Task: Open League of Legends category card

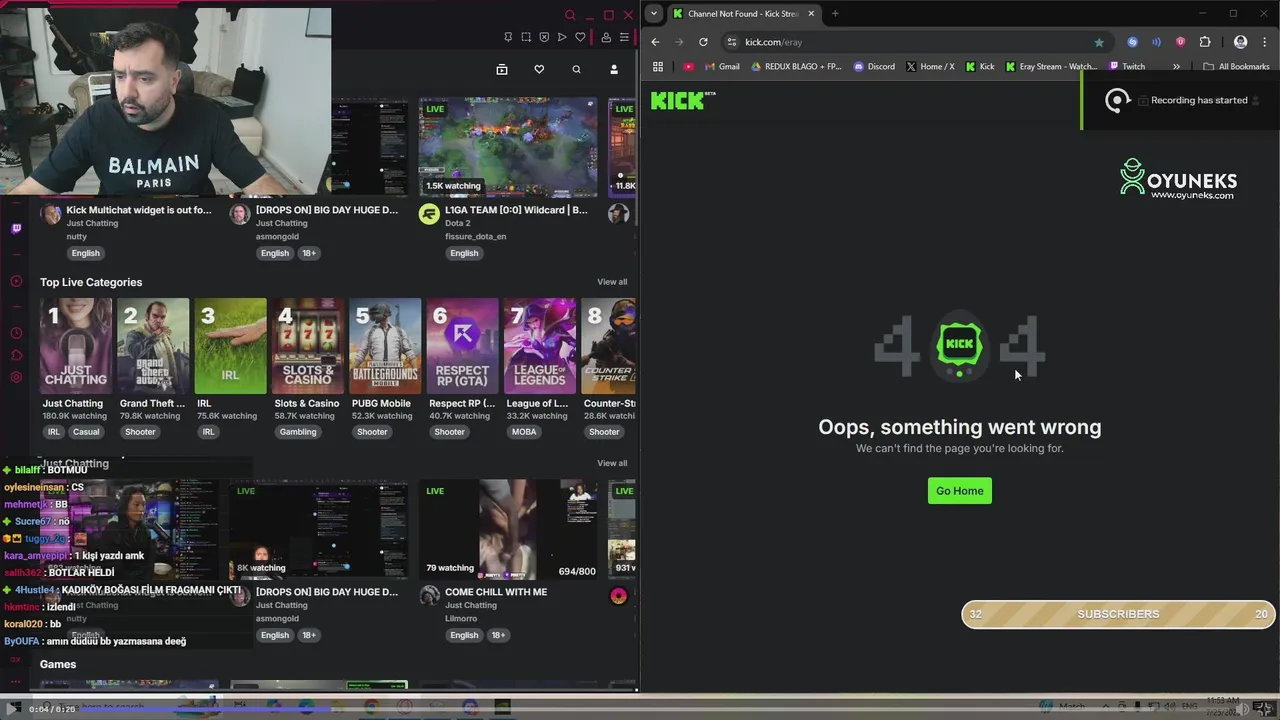Action: tap(540, 345)
